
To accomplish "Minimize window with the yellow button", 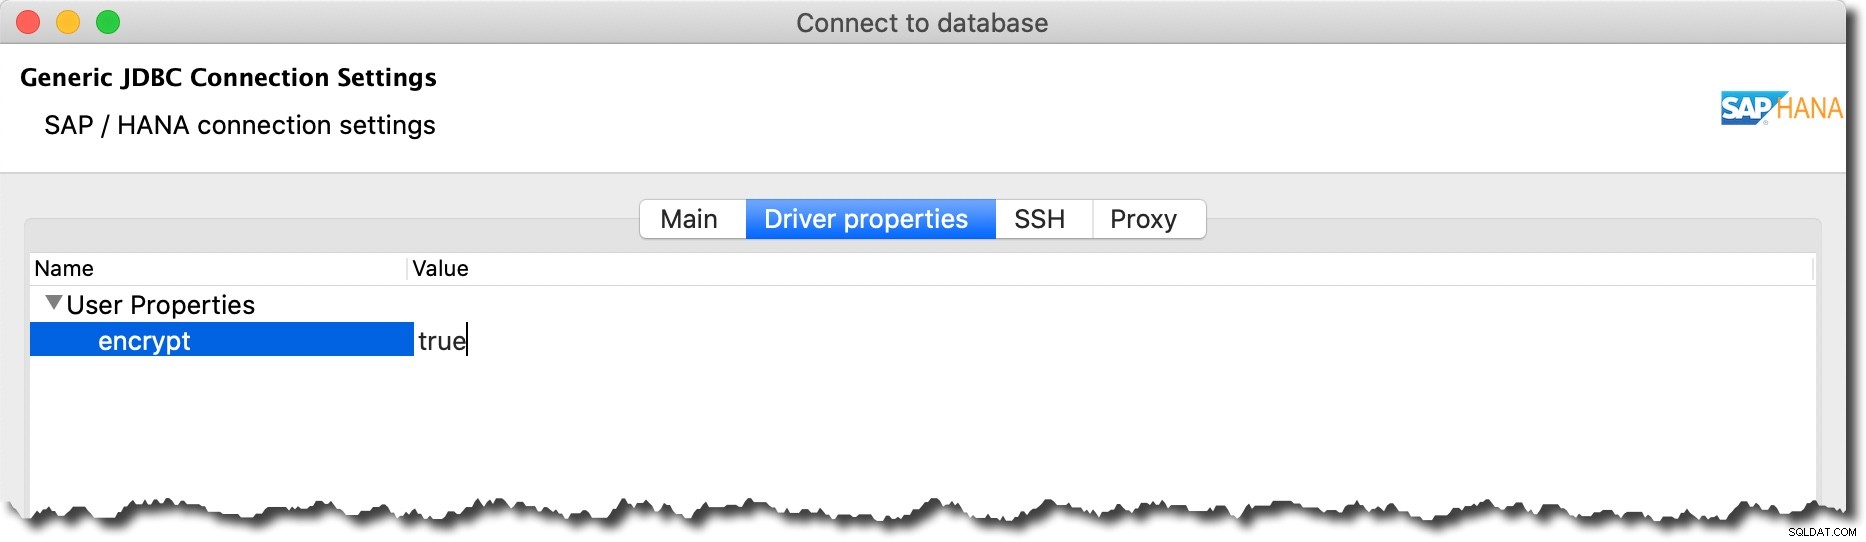I will (x=68, y=22).
